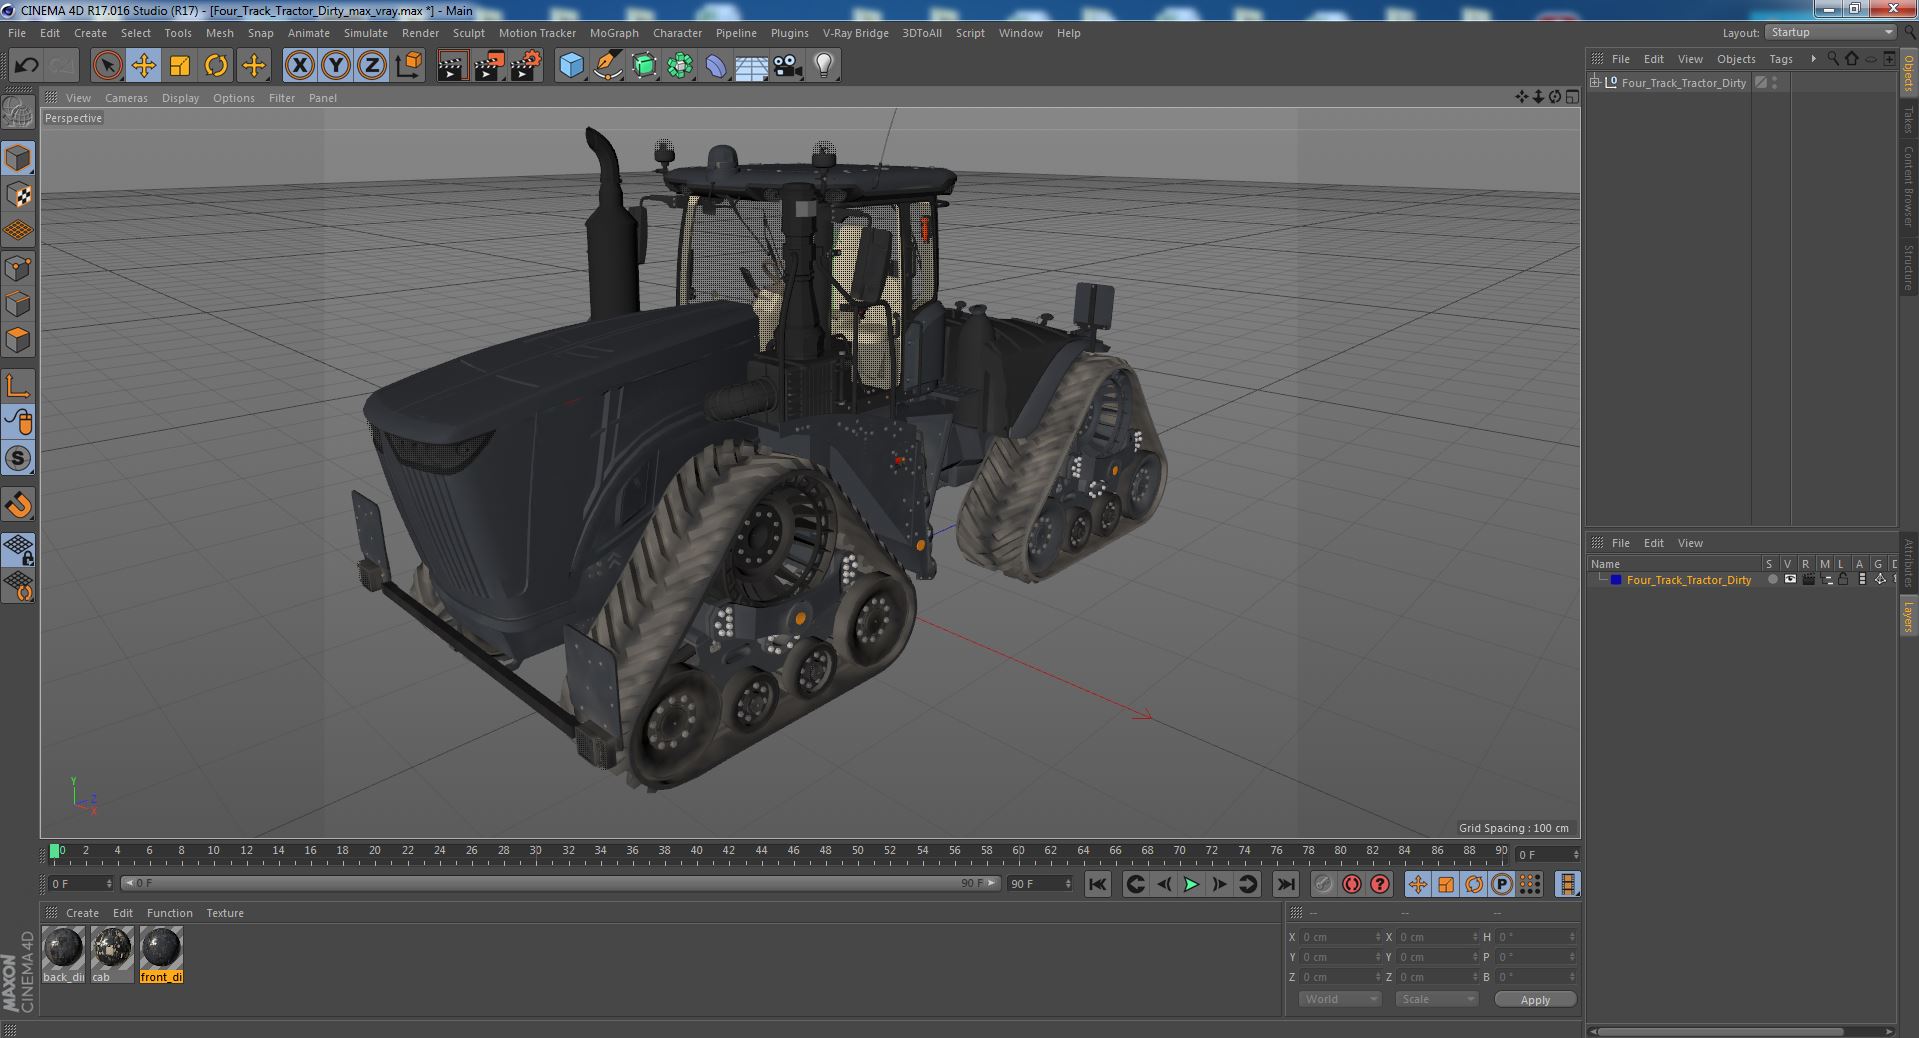Click the Undo arrow icon
Image resolution: width=1919 pixels, height=1038 pixels.
coord(26,66)
